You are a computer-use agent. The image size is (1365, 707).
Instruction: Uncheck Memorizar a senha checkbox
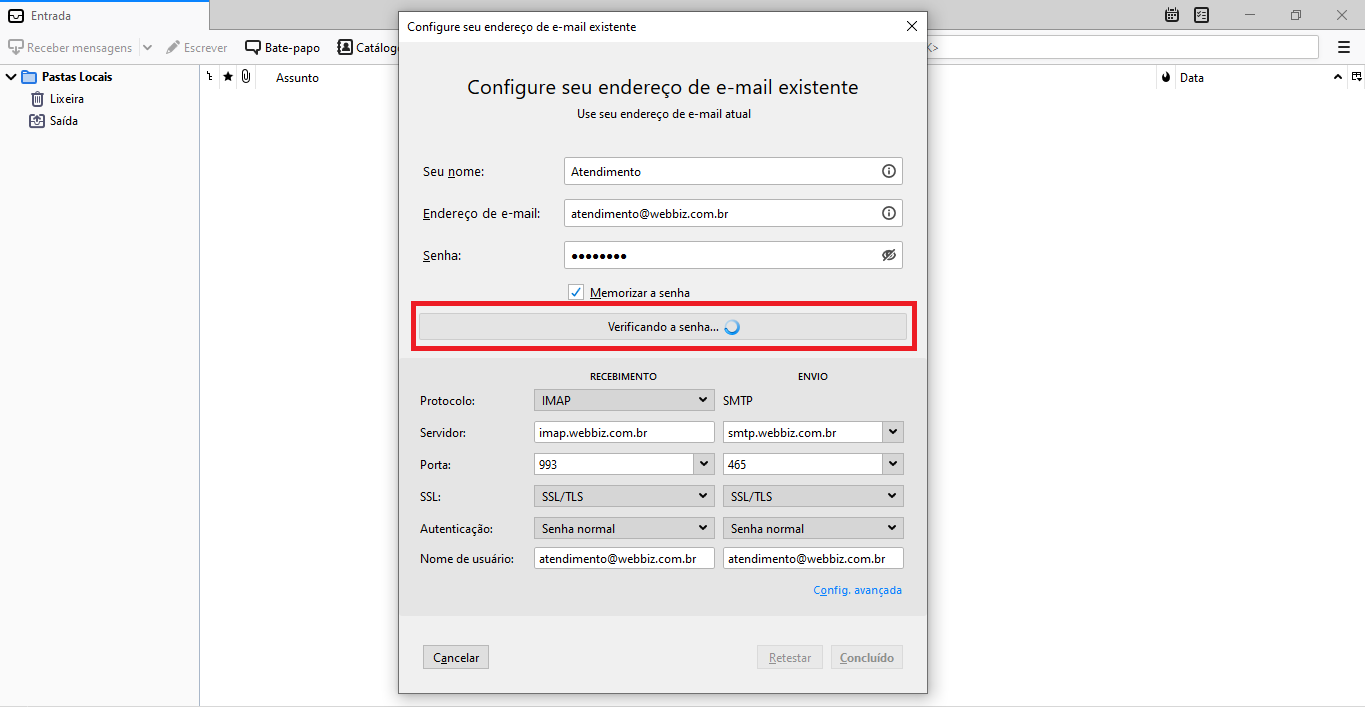tap(576, 292)
